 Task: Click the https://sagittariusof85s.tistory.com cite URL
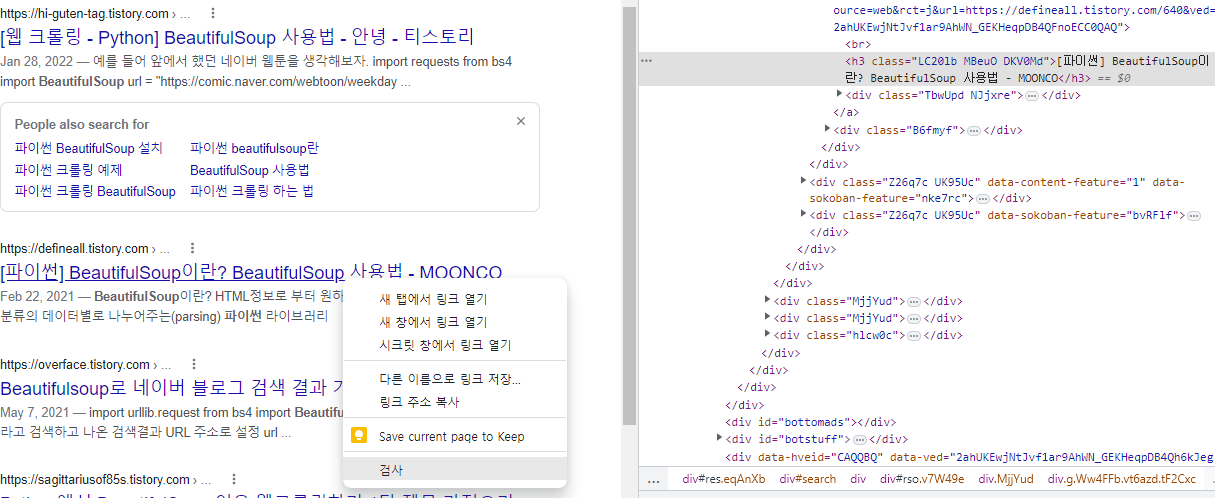pyautogui.click(x=95, y=479)
